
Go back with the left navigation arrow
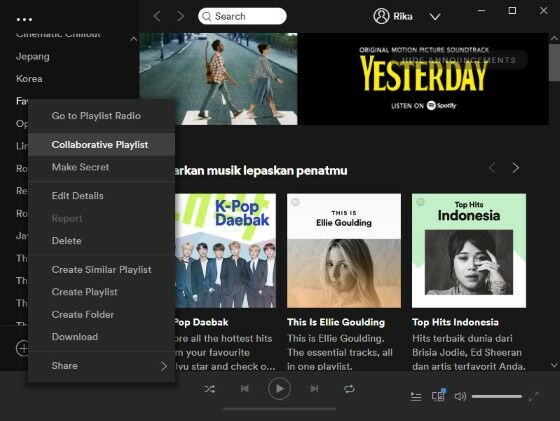pos(157,16)
